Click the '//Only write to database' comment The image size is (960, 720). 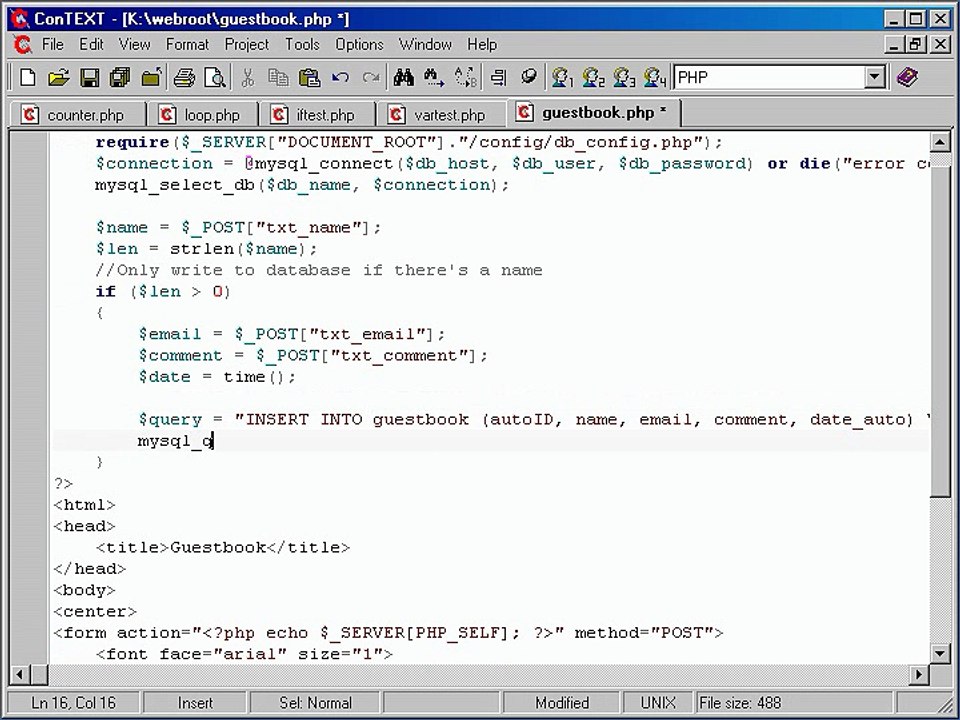tap(319, 271)
